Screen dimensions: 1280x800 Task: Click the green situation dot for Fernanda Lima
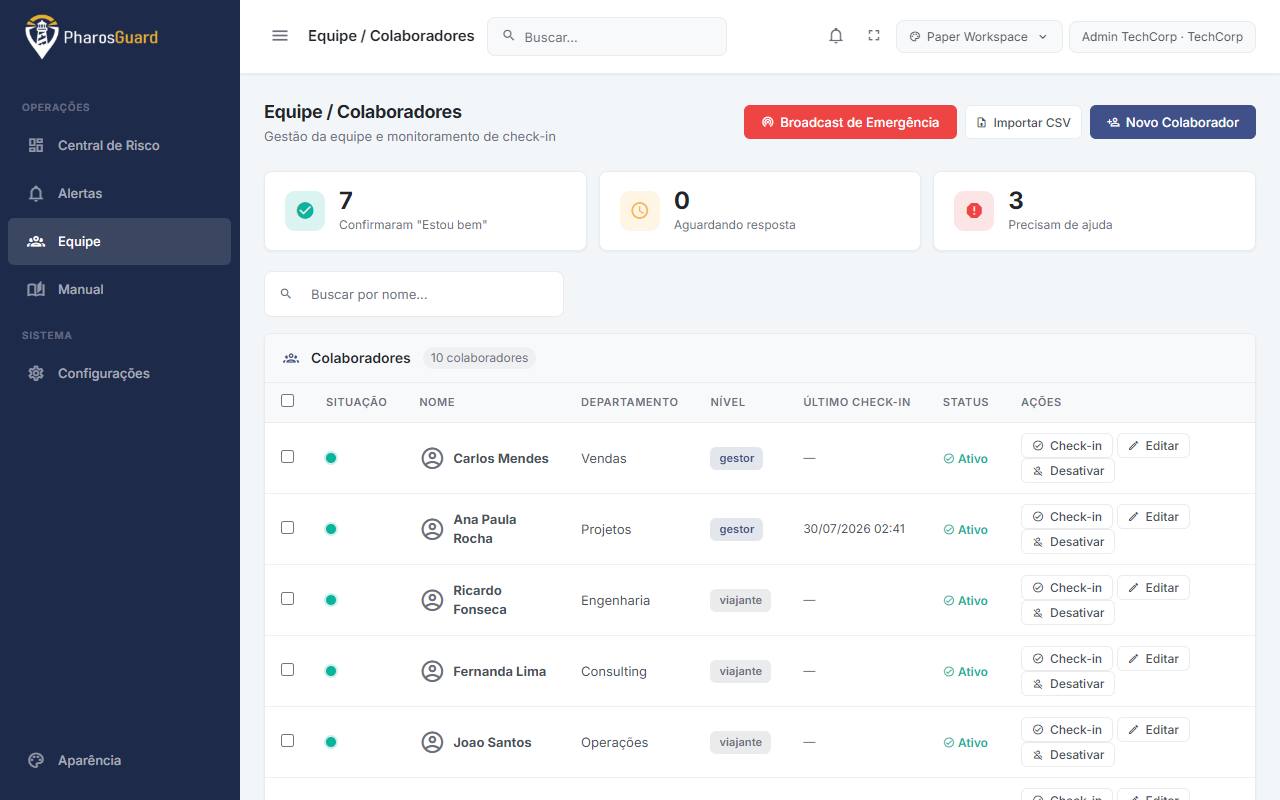coord(331,671)
